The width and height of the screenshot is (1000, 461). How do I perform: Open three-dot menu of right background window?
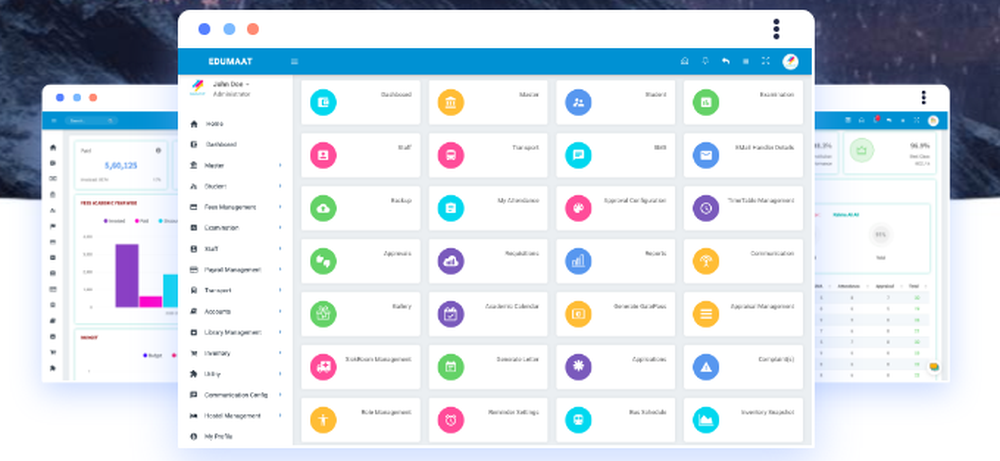point(923,98)
